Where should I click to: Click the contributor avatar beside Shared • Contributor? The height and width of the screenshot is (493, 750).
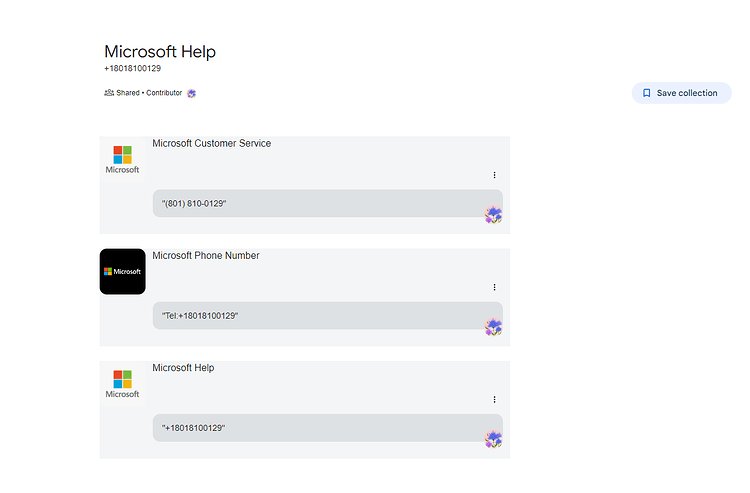[191, 93]
